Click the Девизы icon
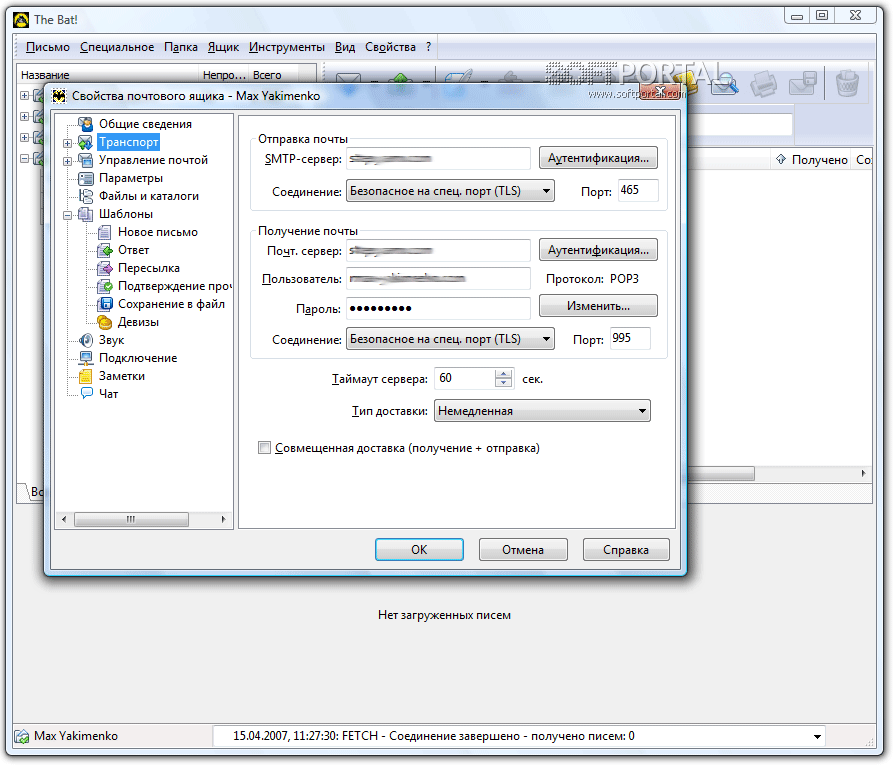Viewport: 893px width, 769px height. tap(104, 322)
